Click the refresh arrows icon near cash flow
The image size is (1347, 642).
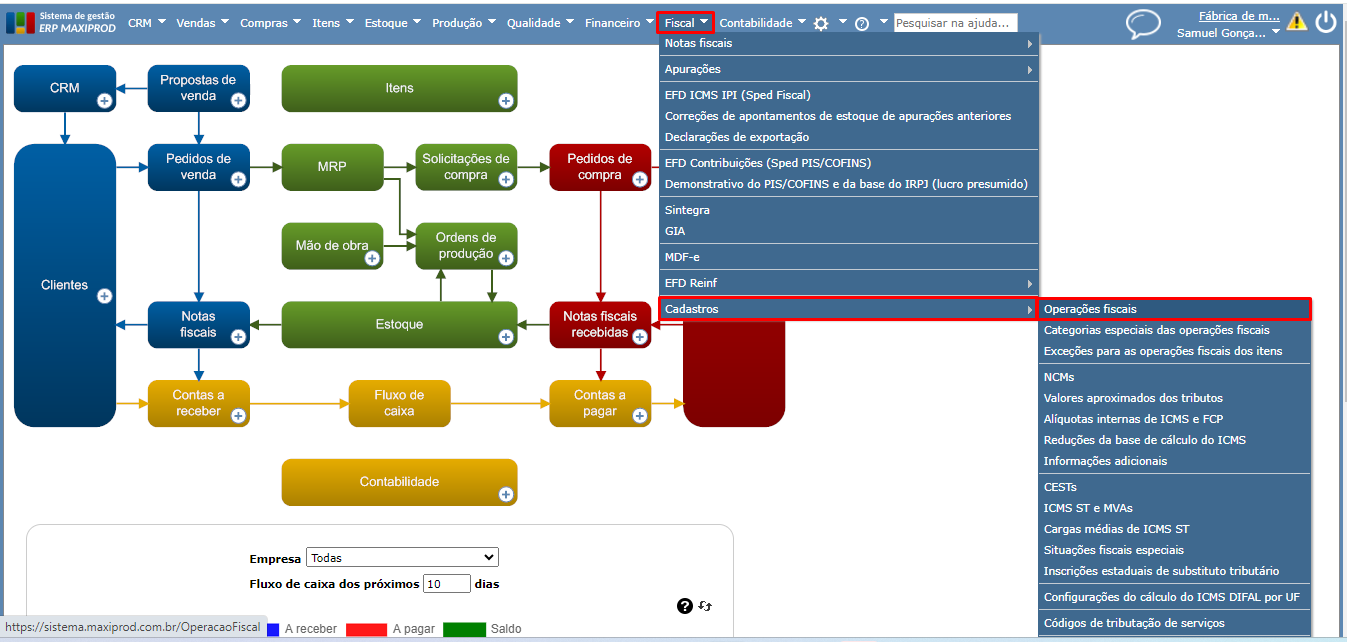[705, 606]
